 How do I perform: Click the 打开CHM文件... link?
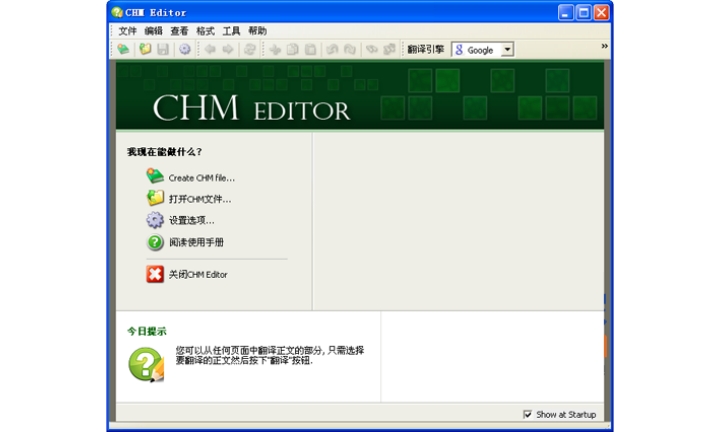click(200, 199)
